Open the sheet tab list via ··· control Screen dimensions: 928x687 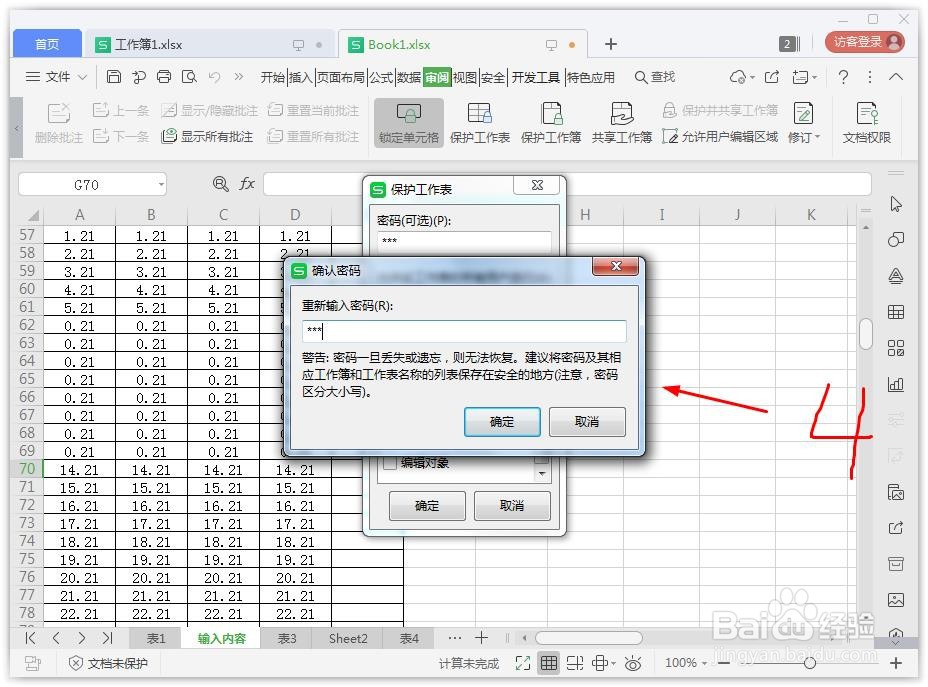455,638
